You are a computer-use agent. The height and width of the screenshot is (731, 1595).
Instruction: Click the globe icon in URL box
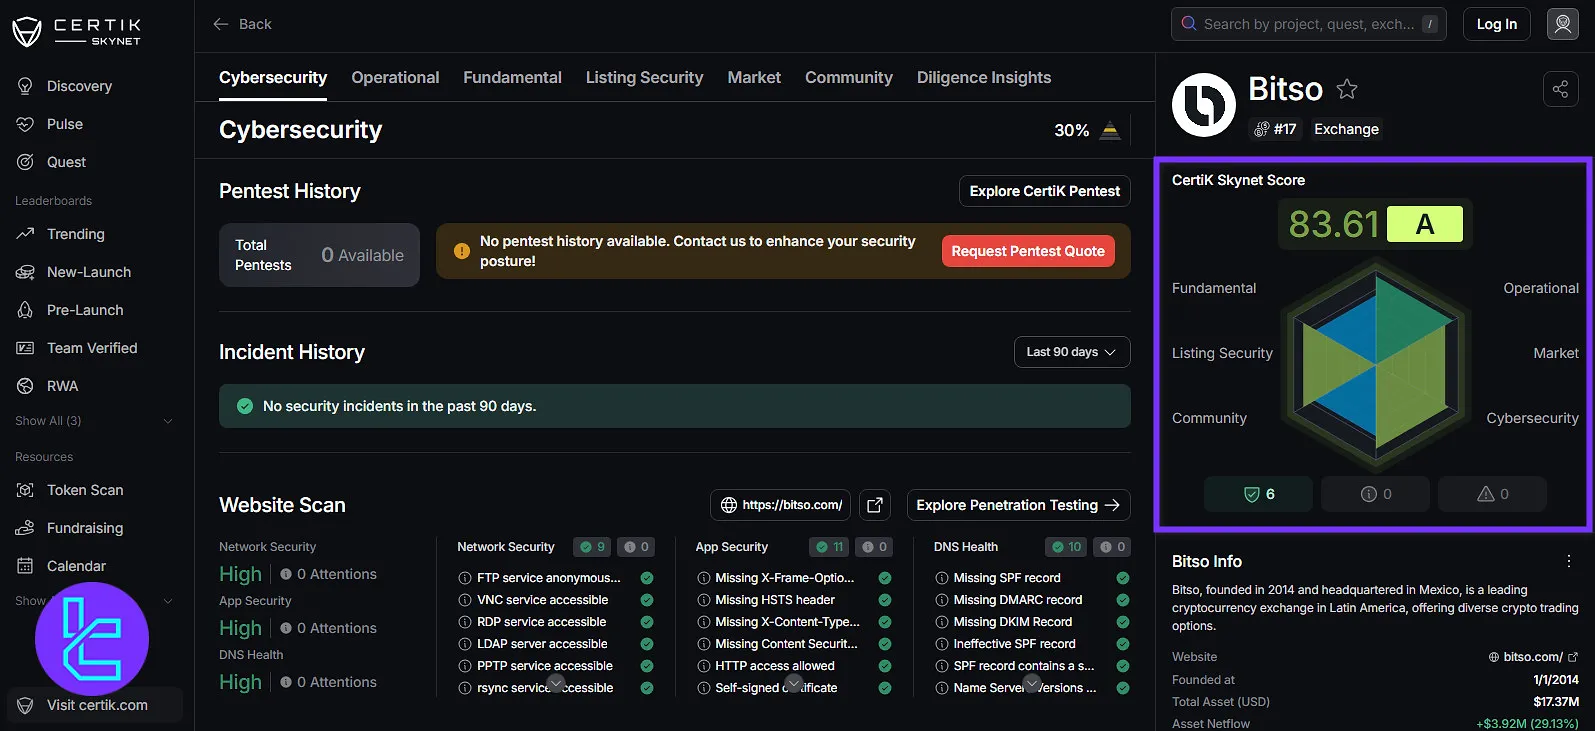pos(729,505)
